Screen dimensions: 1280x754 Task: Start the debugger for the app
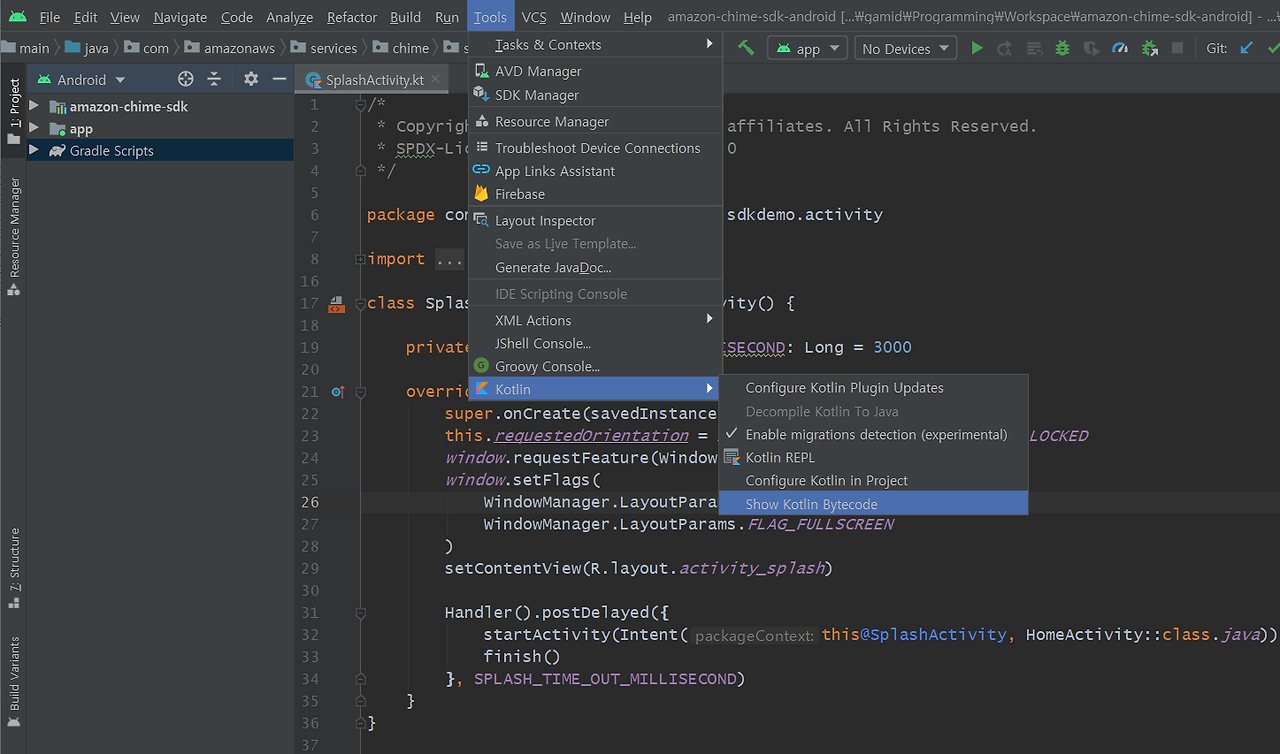pyautogui.click(x=1061, y=47)
